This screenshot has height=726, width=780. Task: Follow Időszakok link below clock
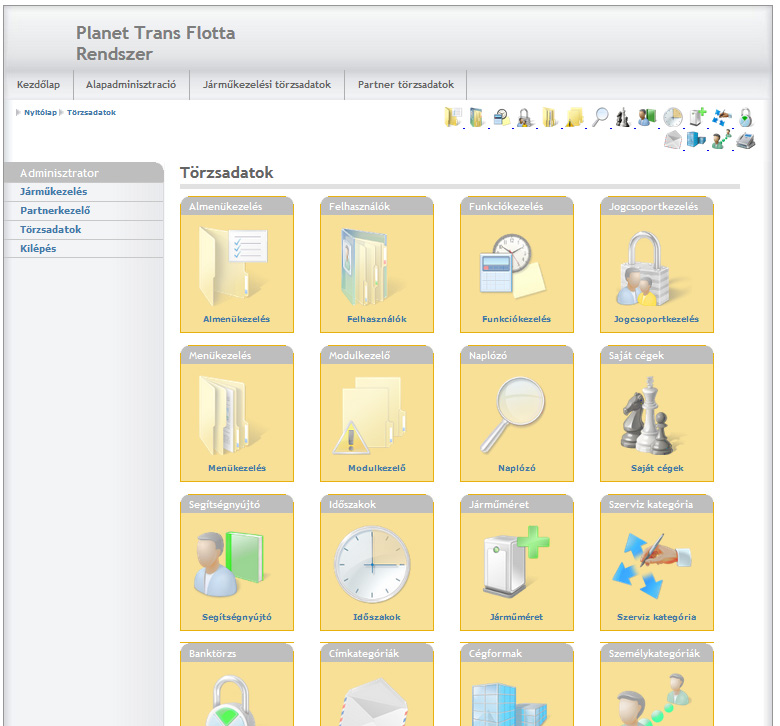[x=377, y=617]
